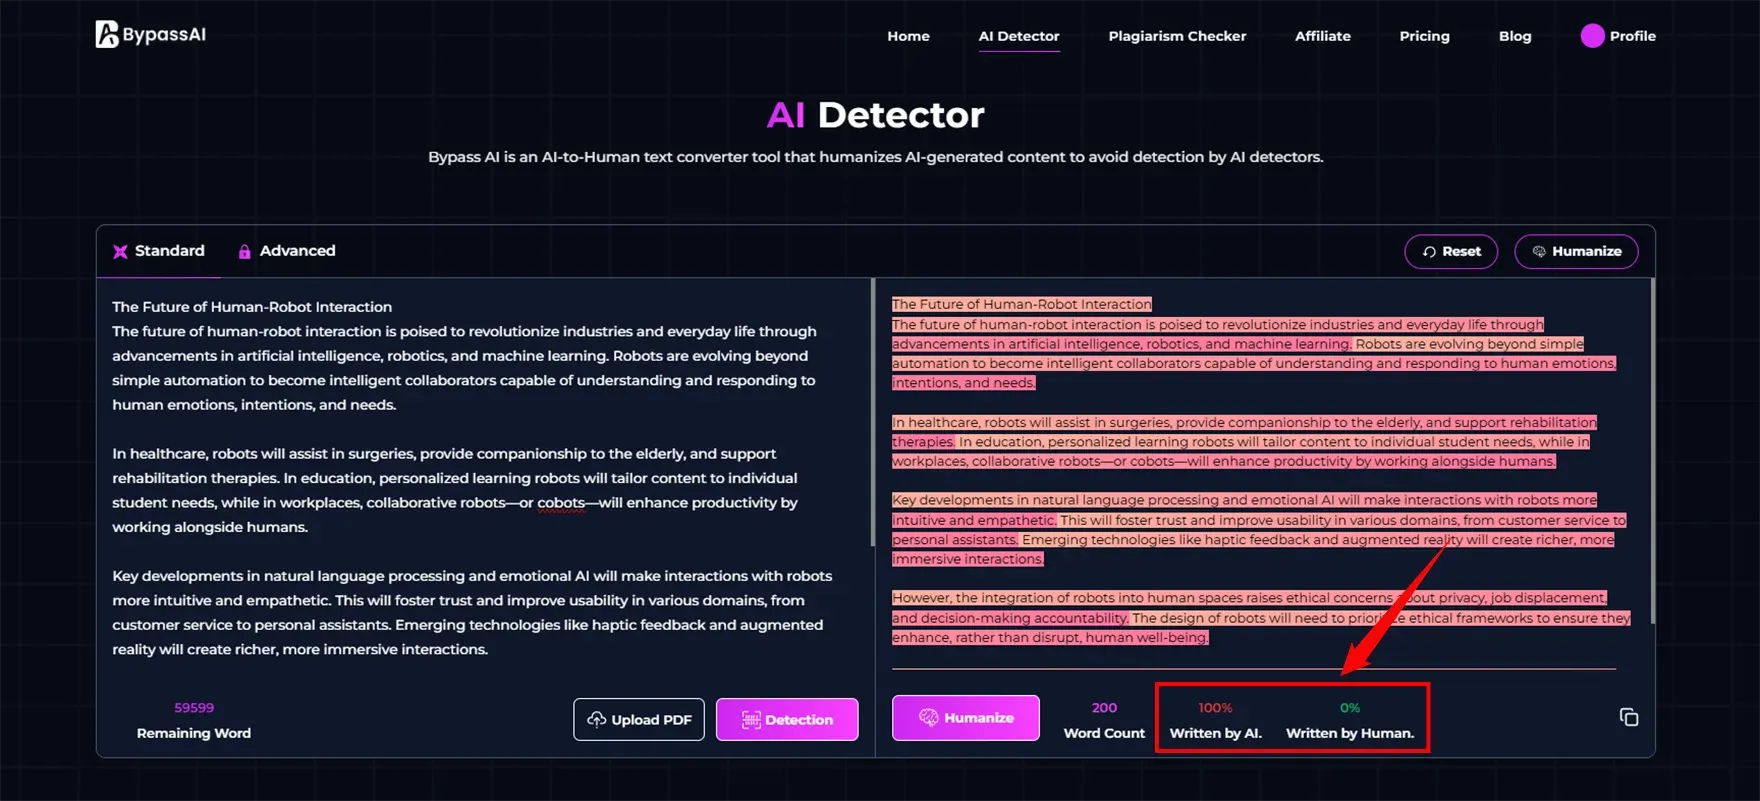Viewport: 1760px width, 801px height.
Task: Click the Standard tab icon
Action: [120, 252]
